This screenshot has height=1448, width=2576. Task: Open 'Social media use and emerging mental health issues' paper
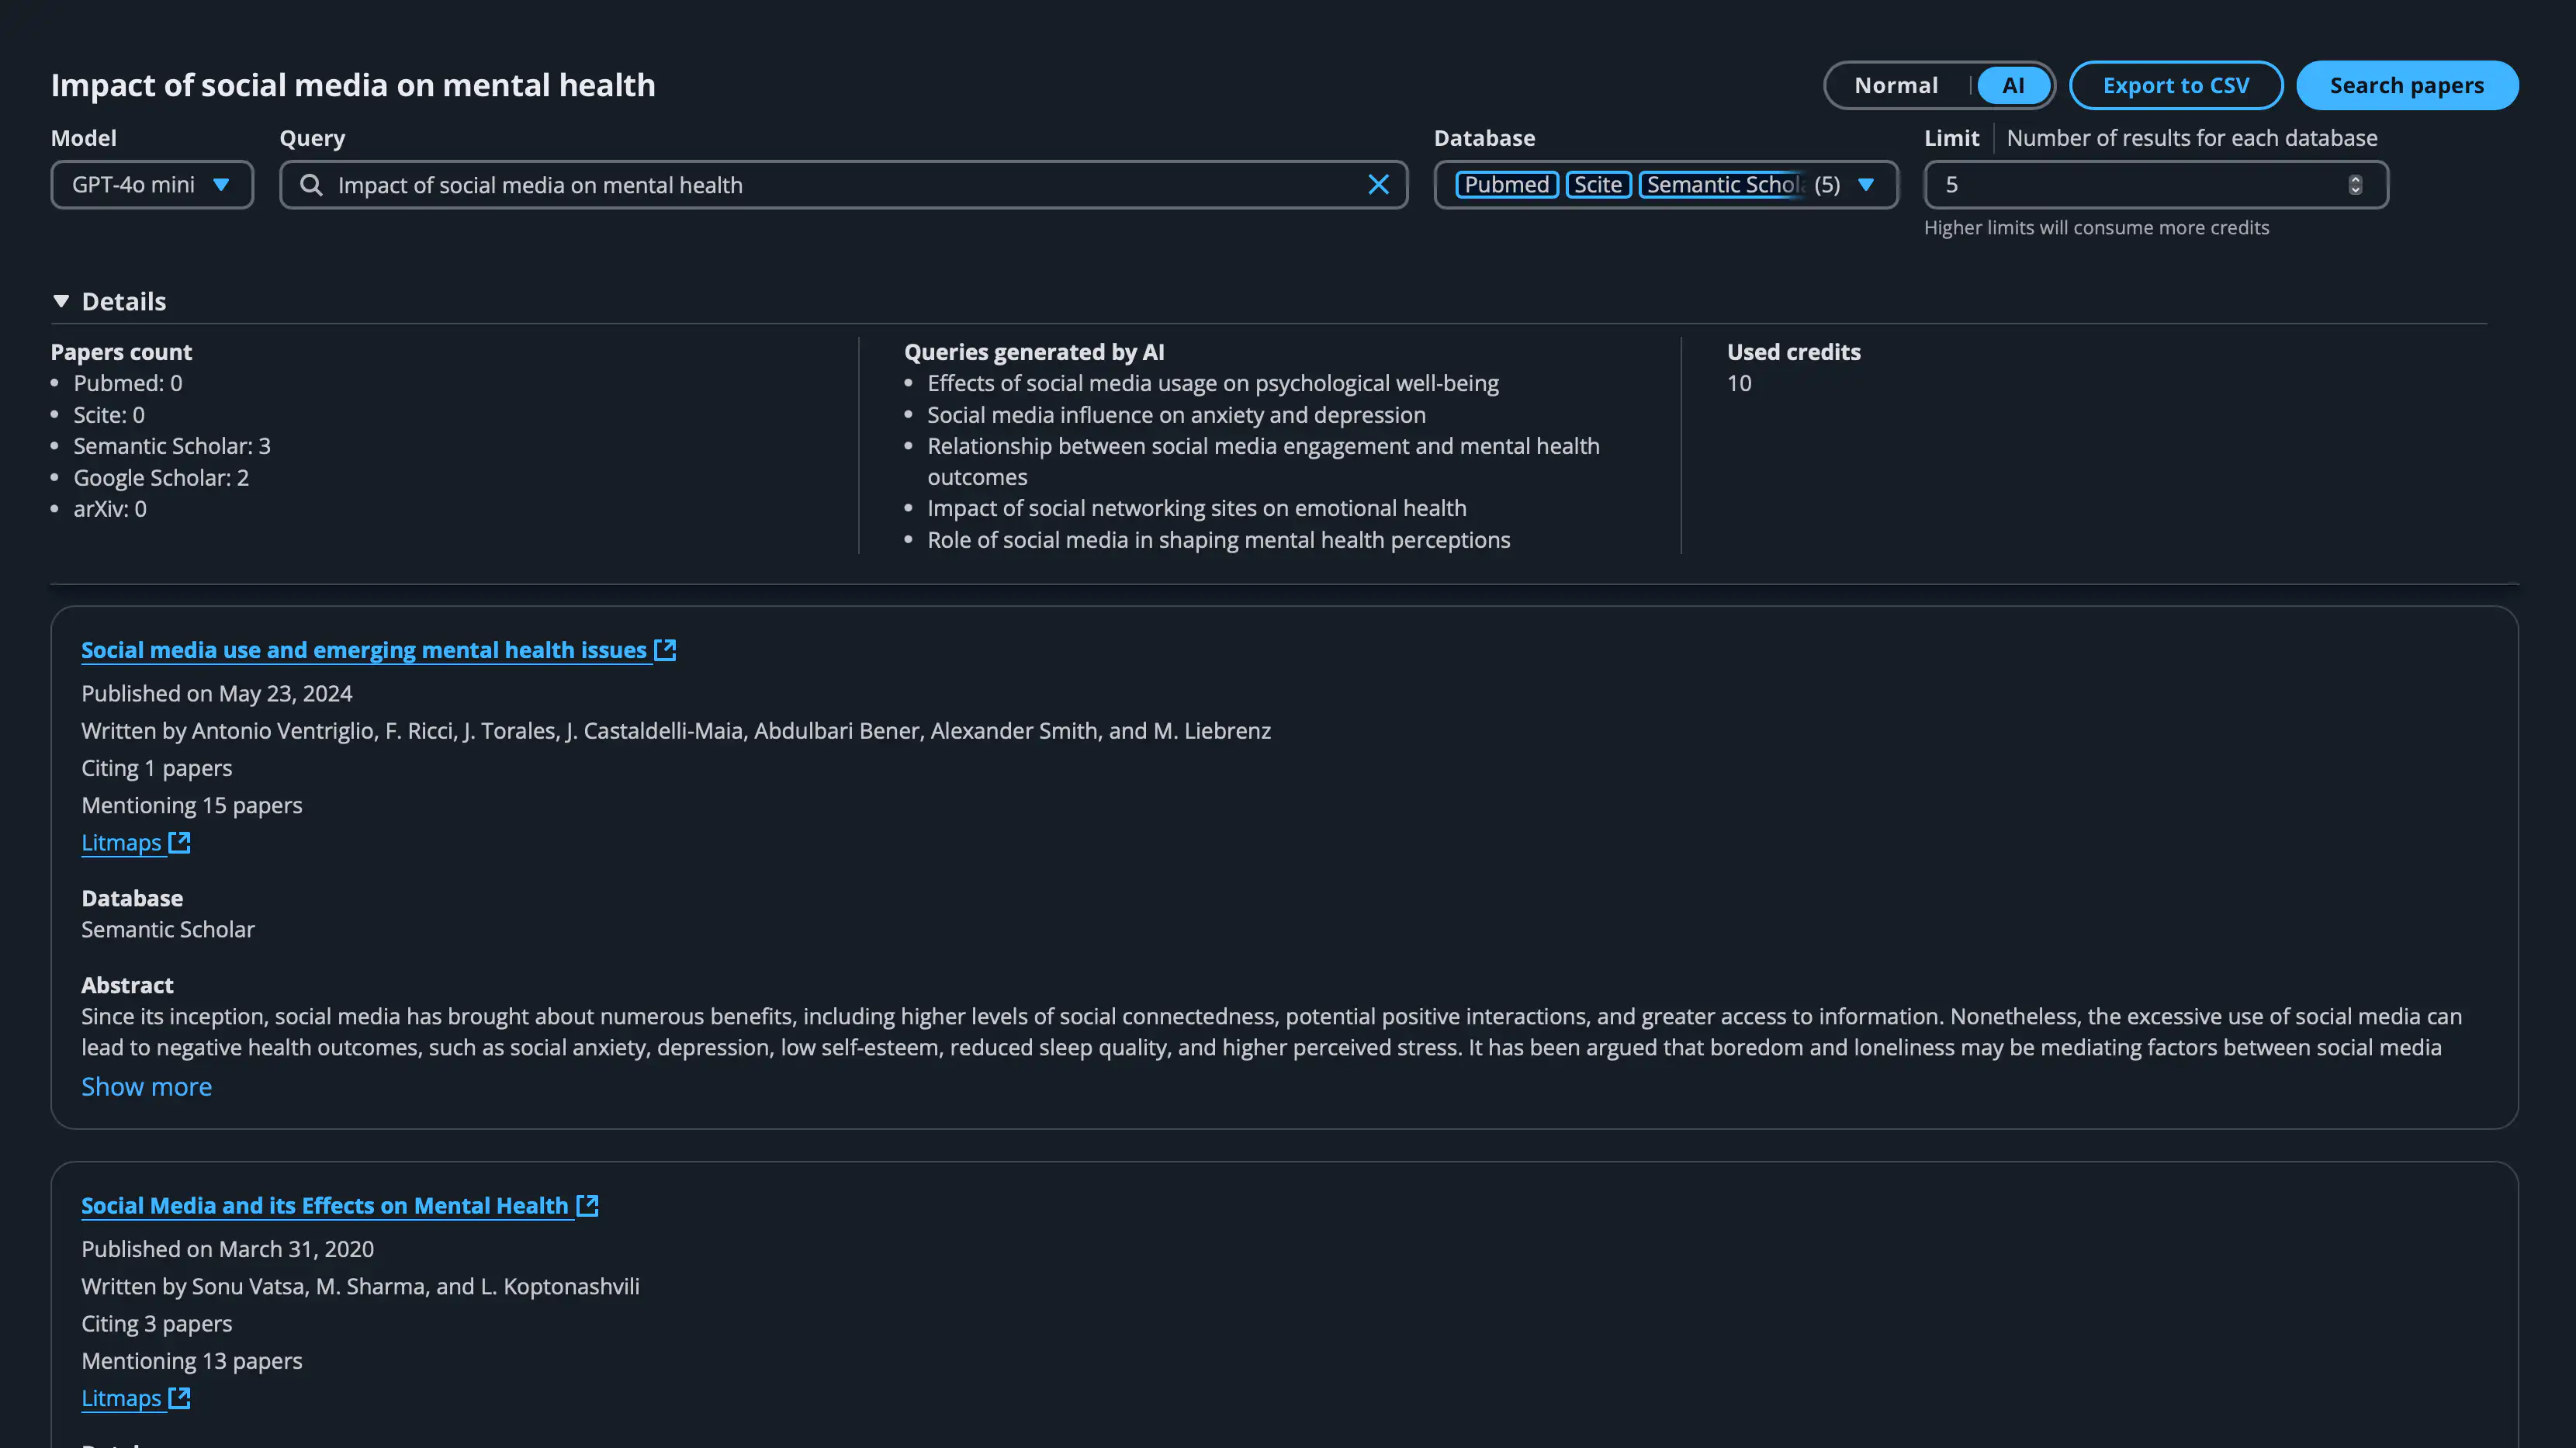coord(364,650)
